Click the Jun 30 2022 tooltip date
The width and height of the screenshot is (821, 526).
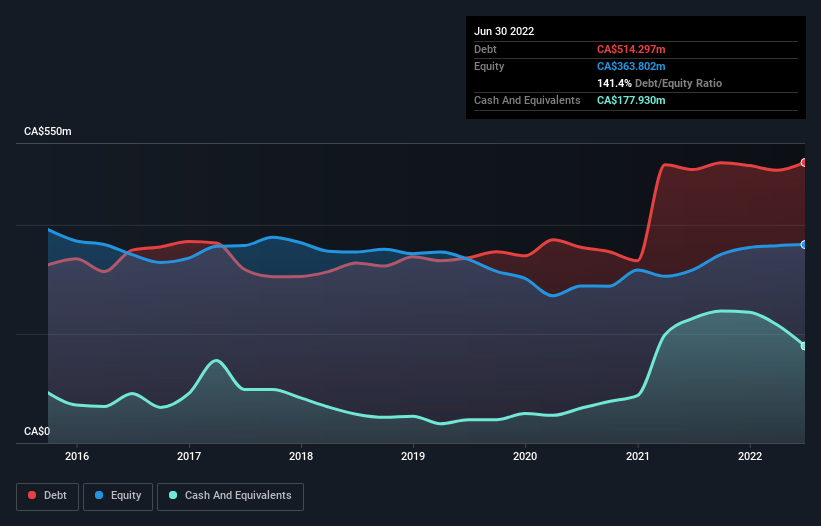(504, 31)
